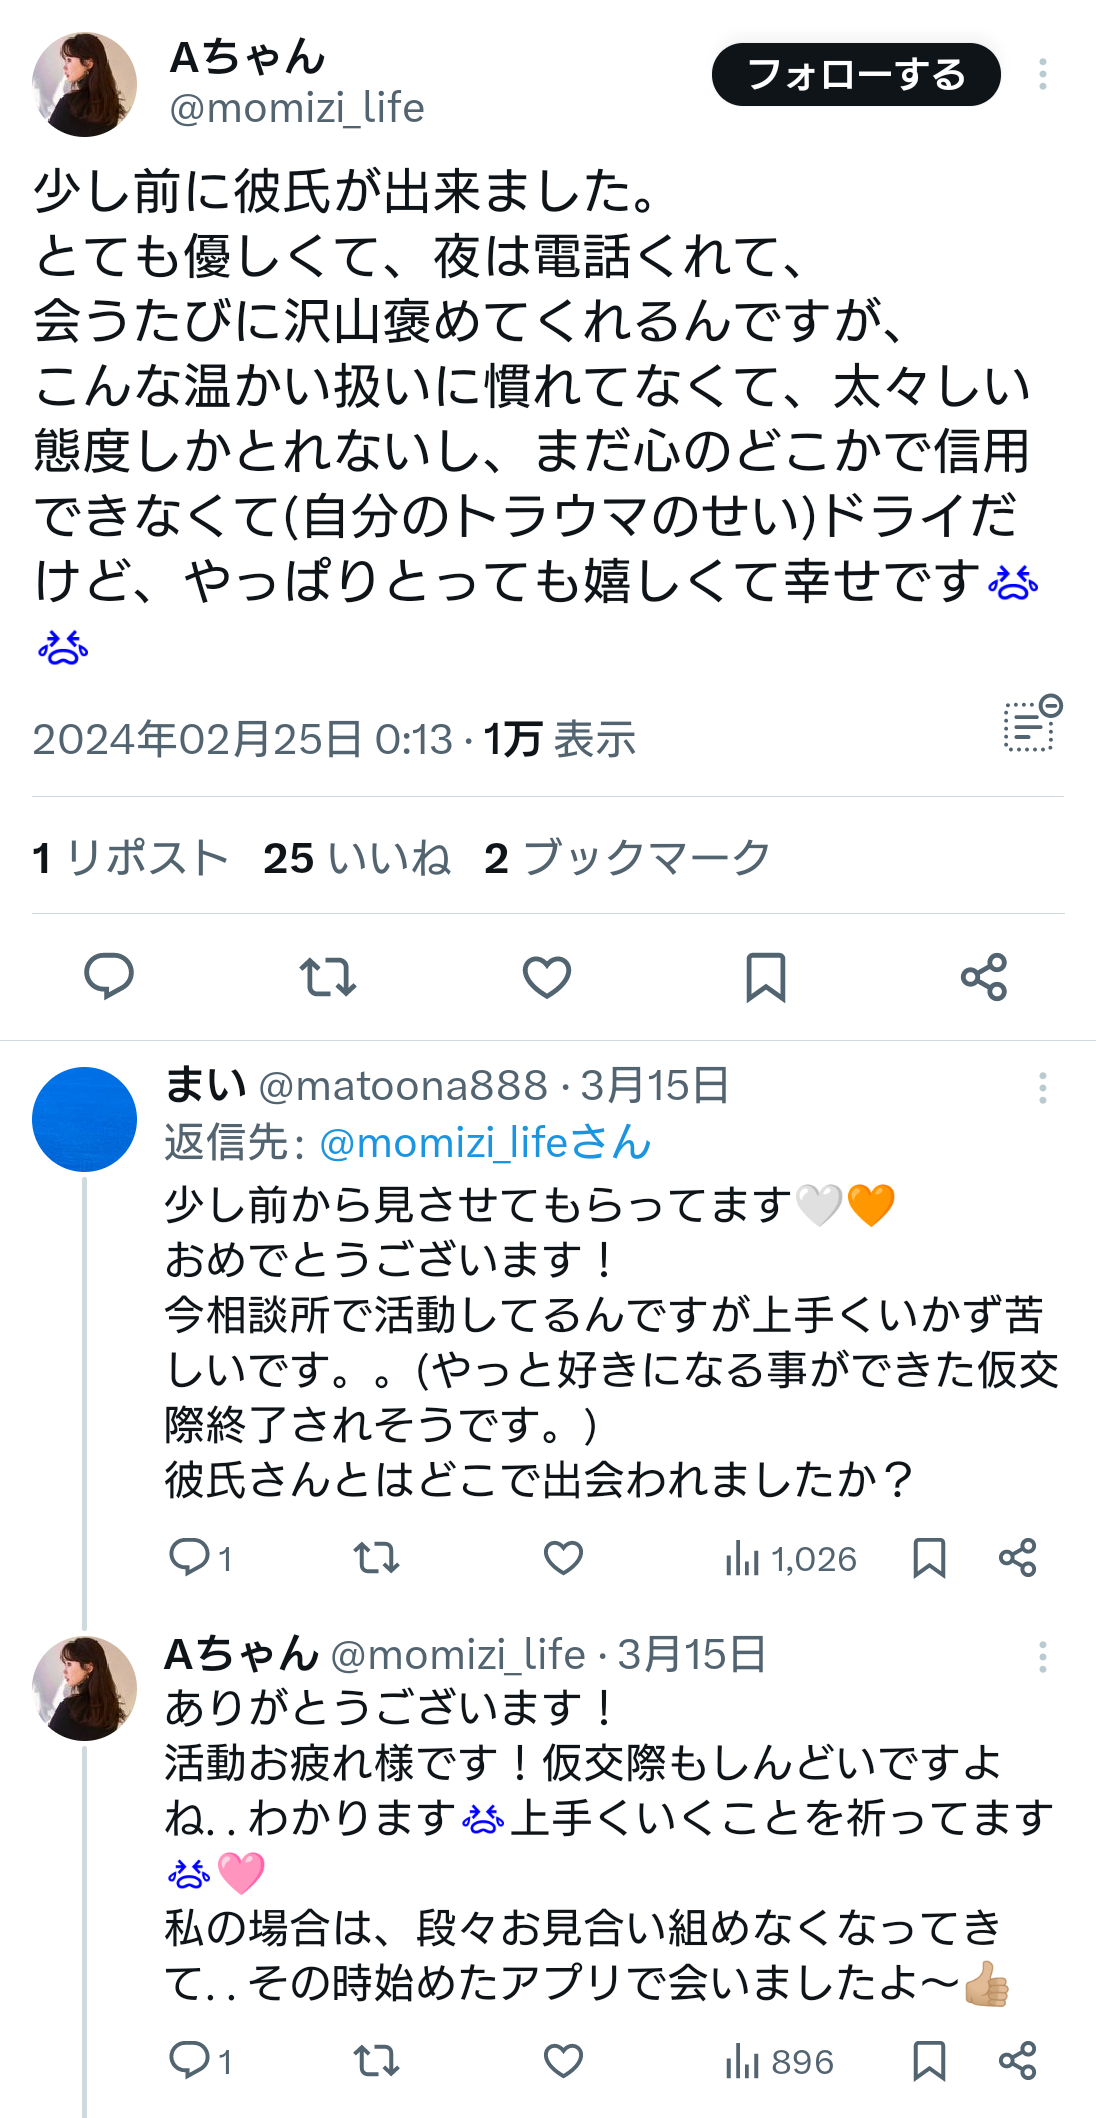The width and height of the screenshot is (1096, 2118).
Task: Bookmark まい's reply
Action: [929, 1558]
